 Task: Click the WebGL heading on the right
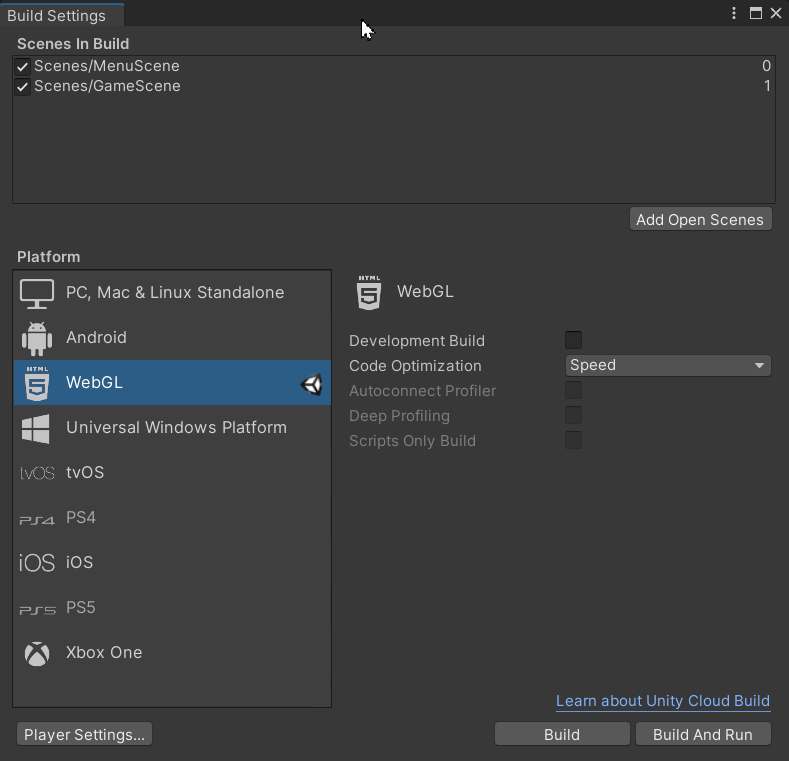click(x=425, y=291)
